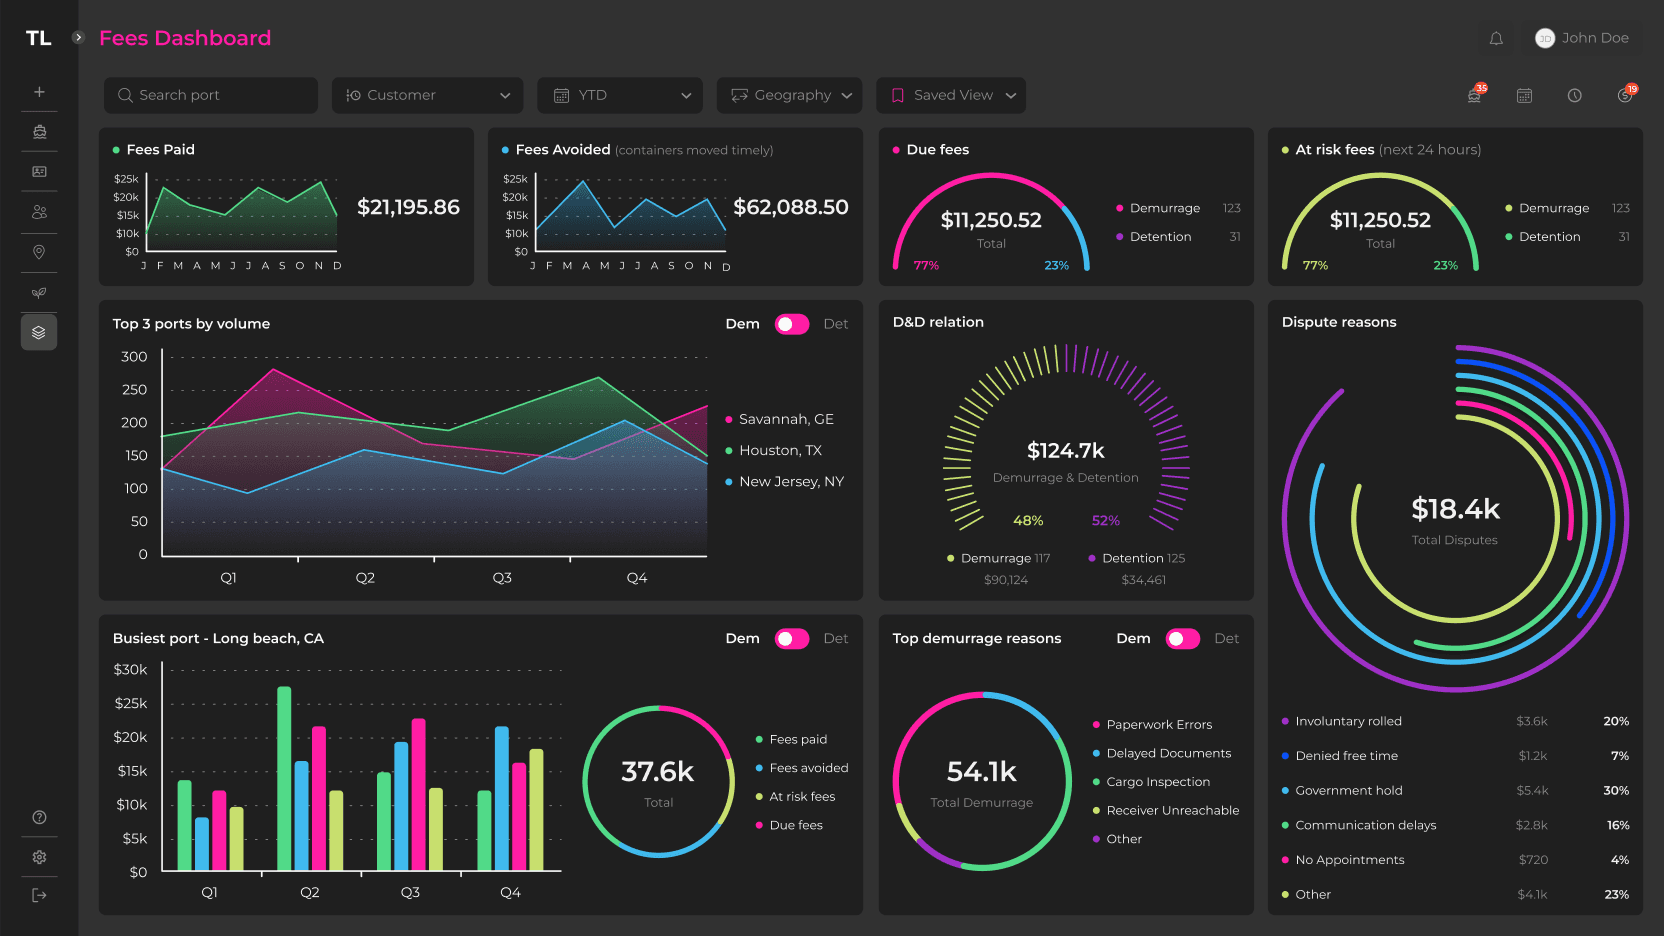The height and width of the screenshot is (936, 1664).
Task: Open the Geography dropdown
Action: click(x=790, y=95)
